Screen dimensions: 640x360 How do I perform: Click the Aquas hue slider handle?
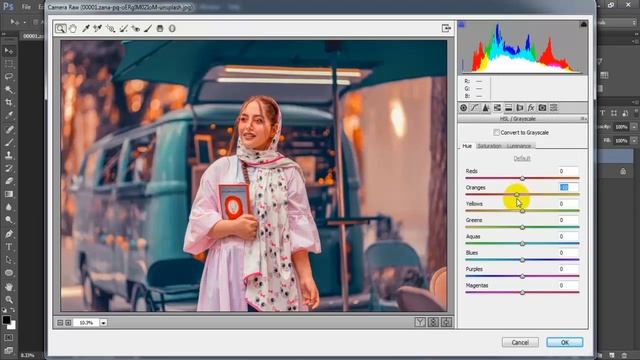pyautogui.click(x=522, y=244)
